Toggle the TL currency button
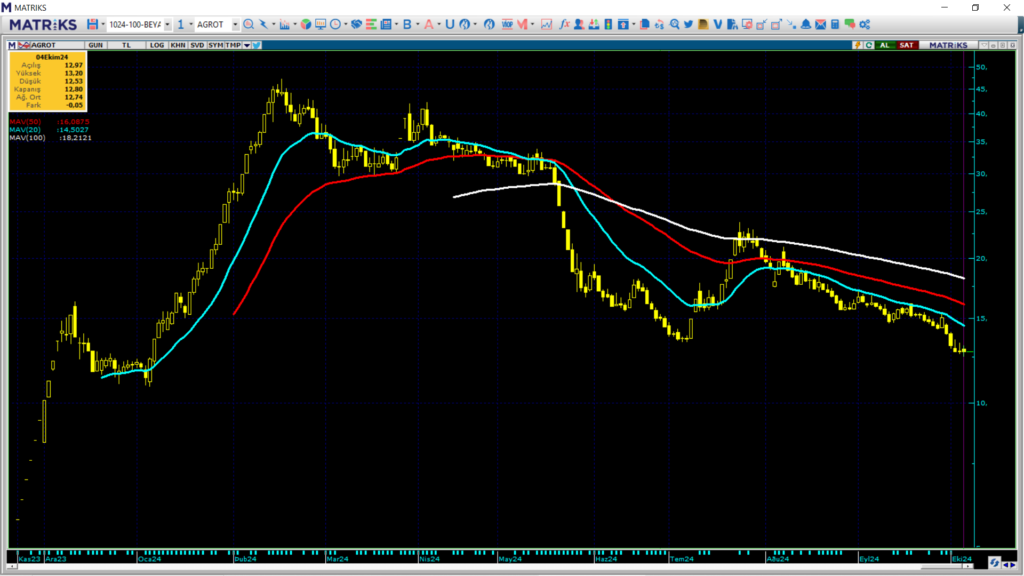This screenshot has width=1024, height=576. click(x=127, y=45)
